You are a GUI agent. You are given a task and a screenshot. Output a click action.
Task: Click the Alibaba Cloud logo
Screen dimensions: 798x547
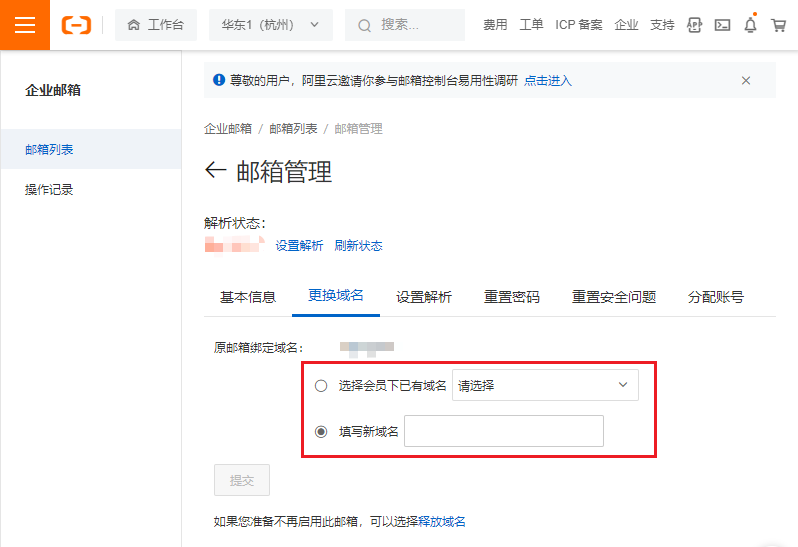coord(76,25)
